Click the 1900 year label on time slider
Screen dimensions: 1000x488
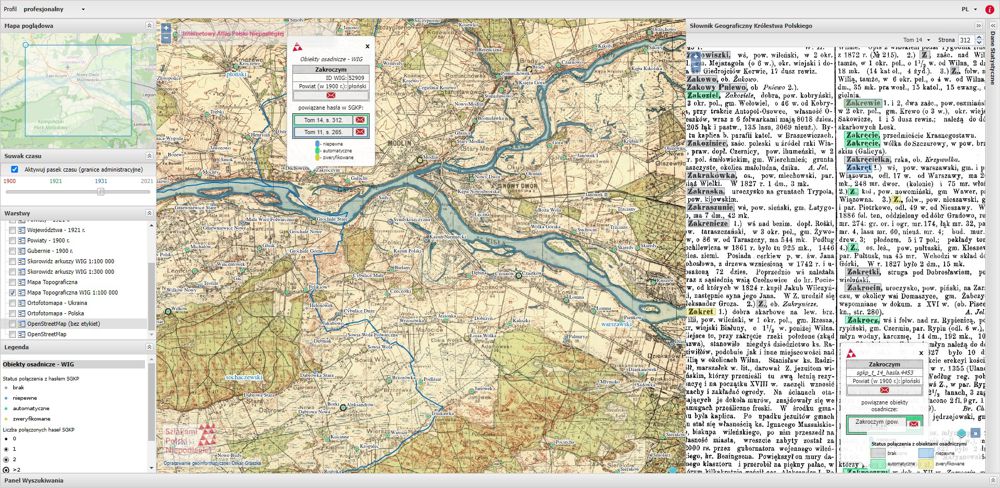tap(10, 181)
